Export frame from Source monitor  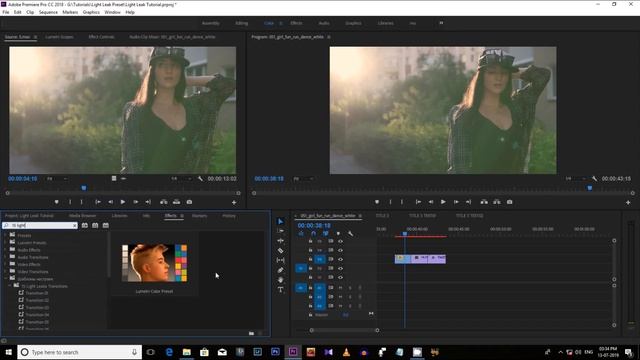coord(189,202)
